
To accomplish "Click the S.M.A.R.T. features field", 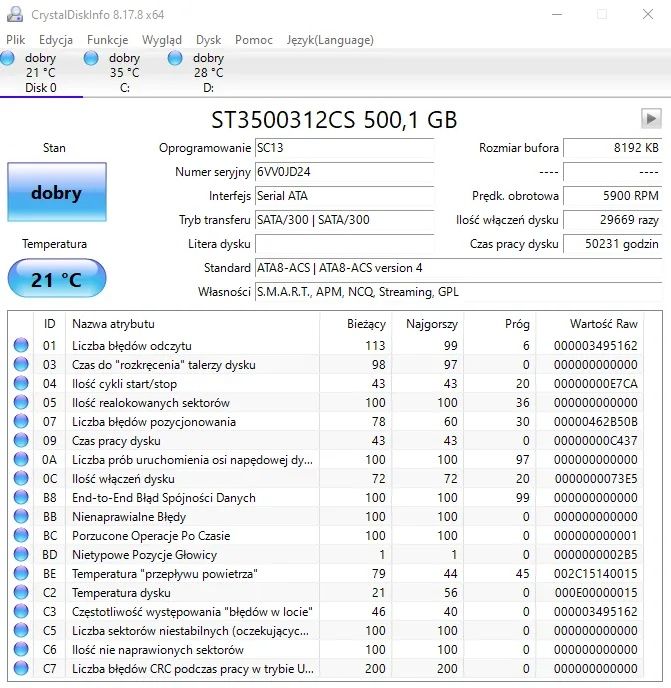I will tap(458, 292).
